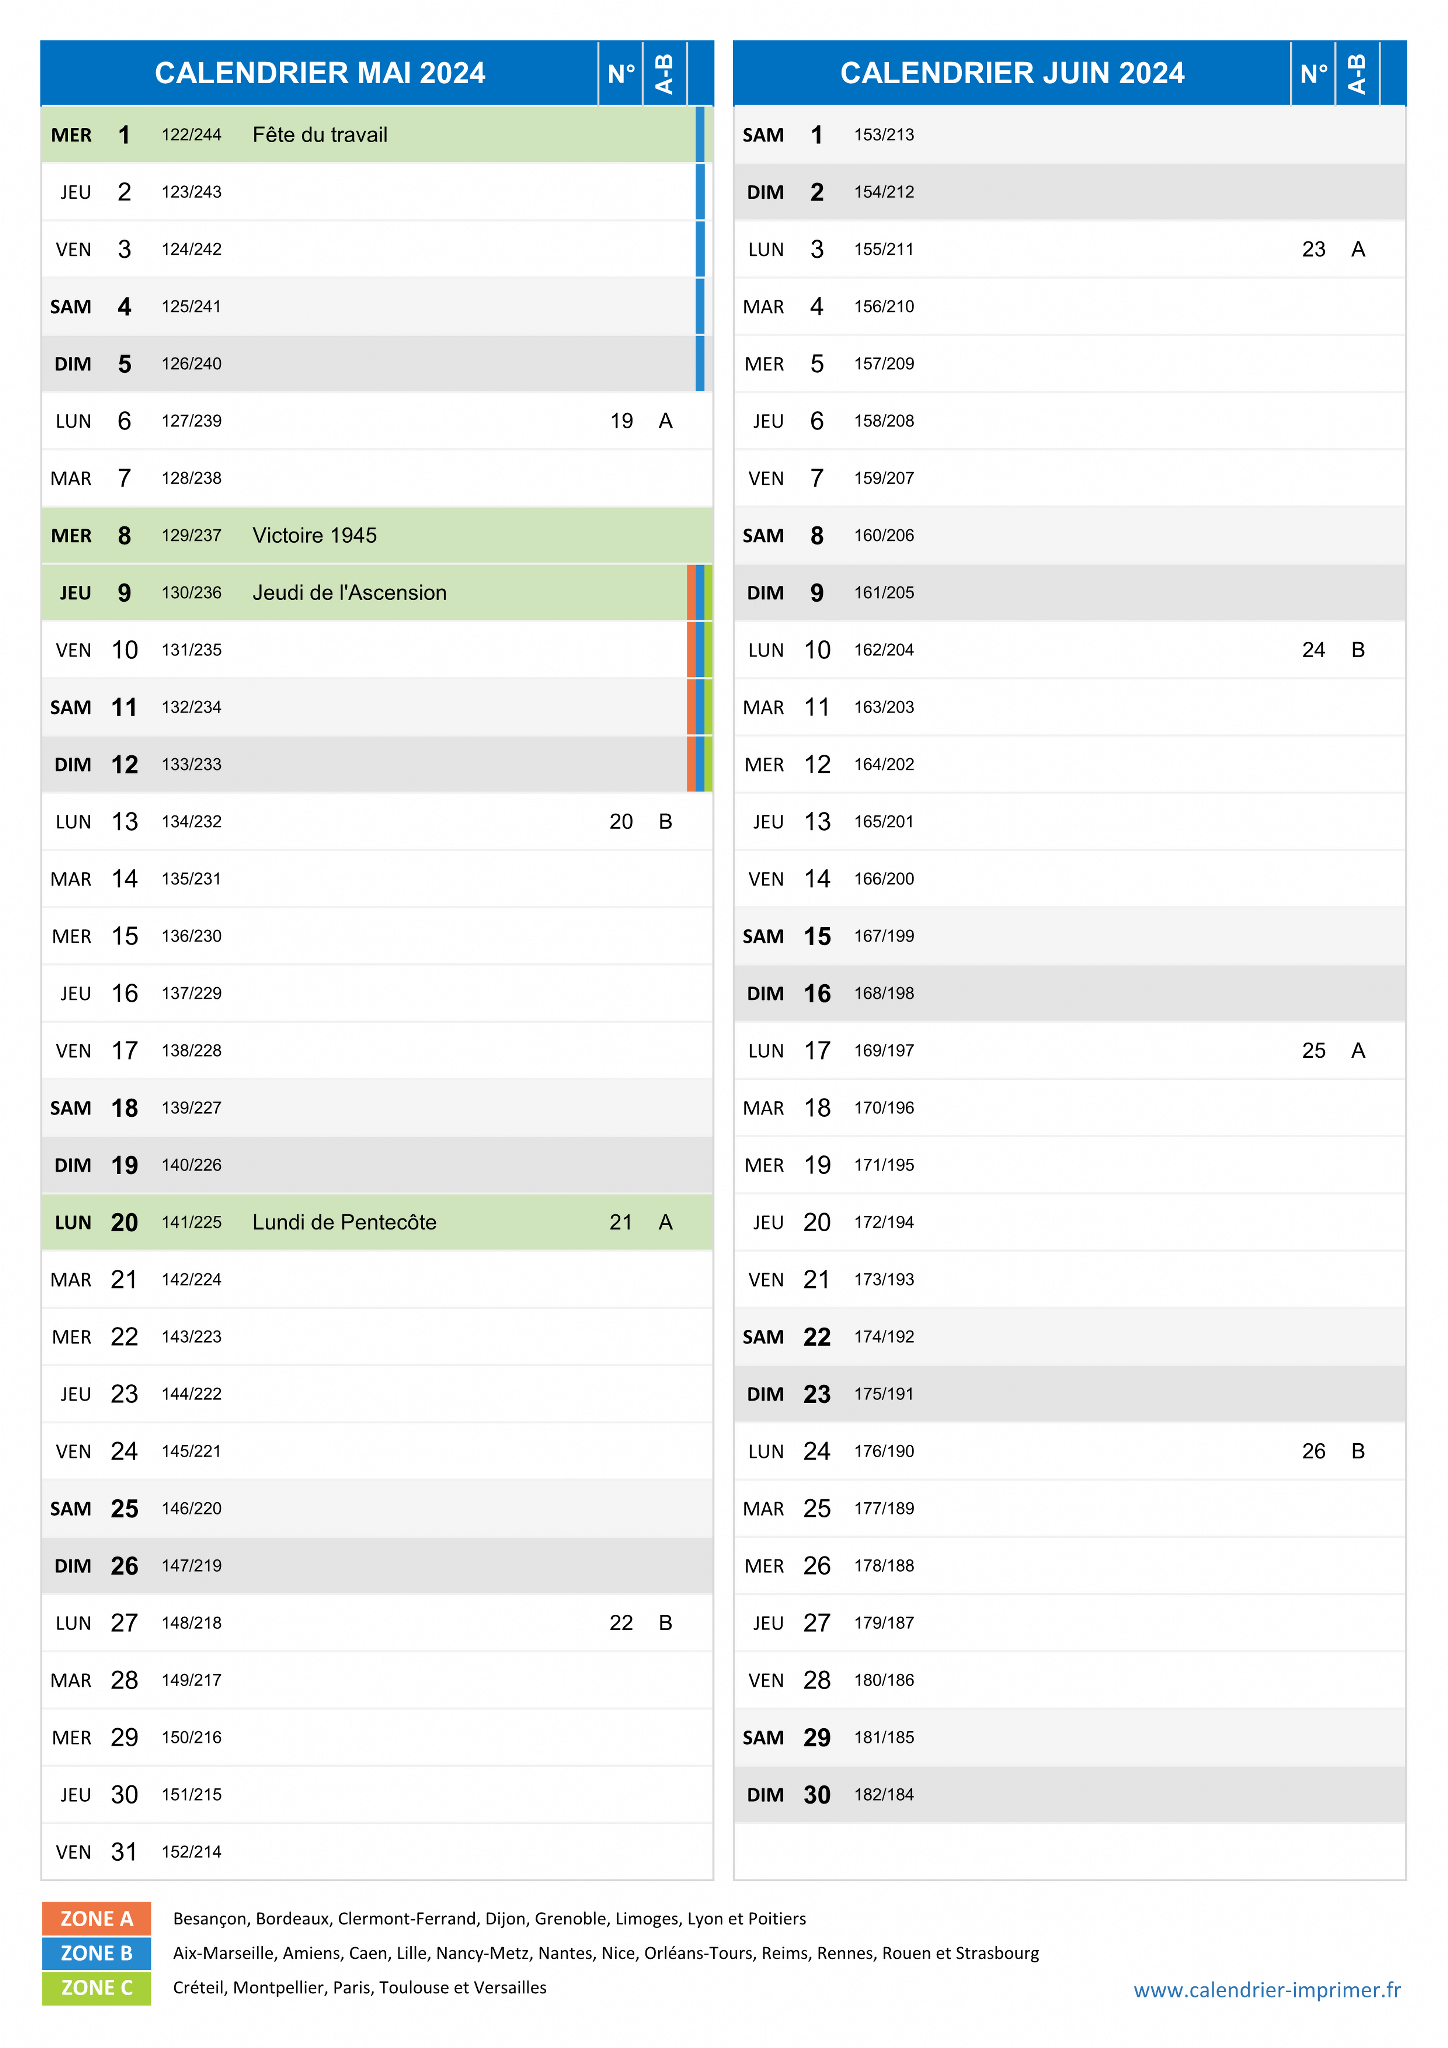Select the Victoire 1945 holiday row

point(377,536)
